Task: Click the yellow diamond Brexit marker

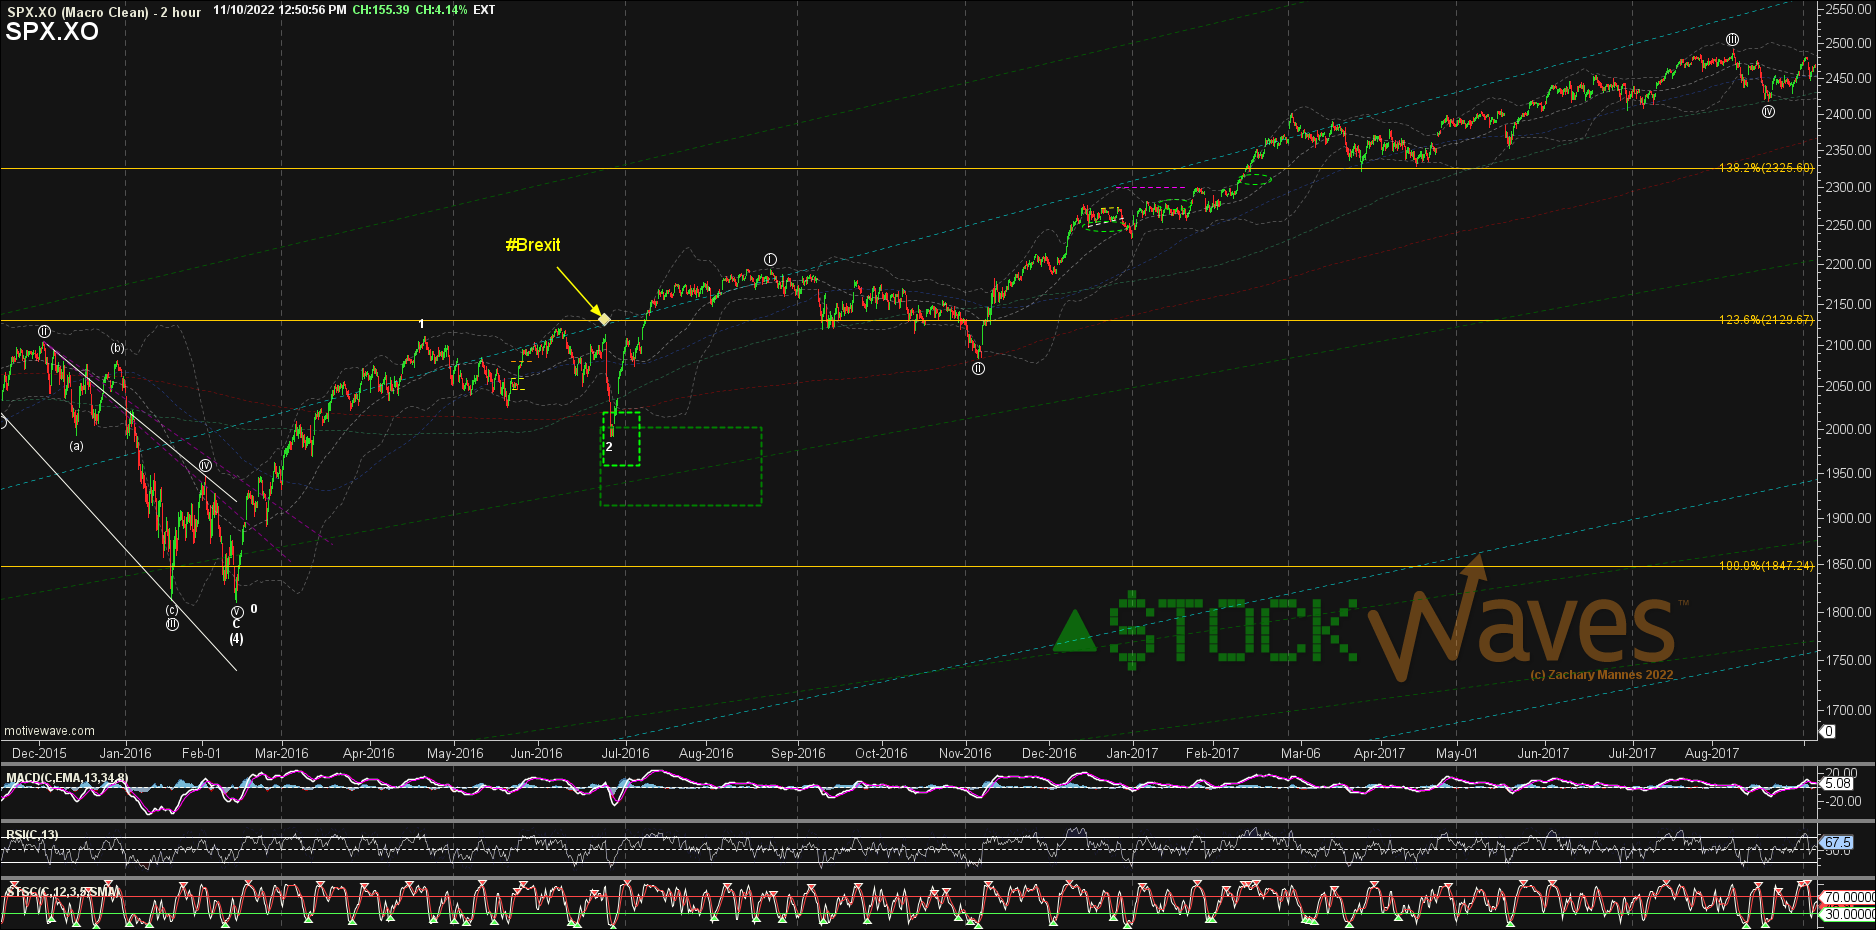Action: pos(604,319)
